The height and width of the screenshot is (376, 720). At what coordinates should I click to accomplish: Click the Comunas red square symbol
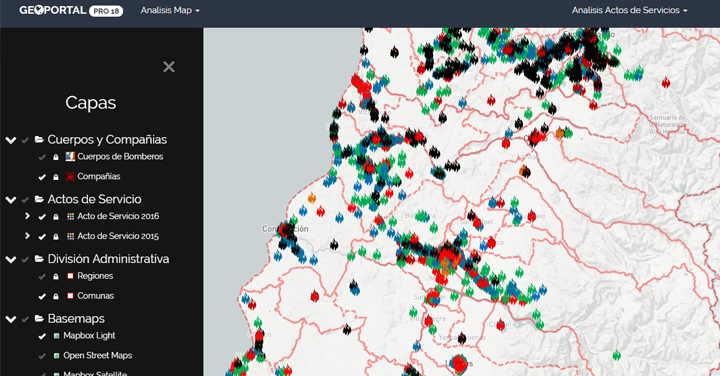tap(70, 296)
